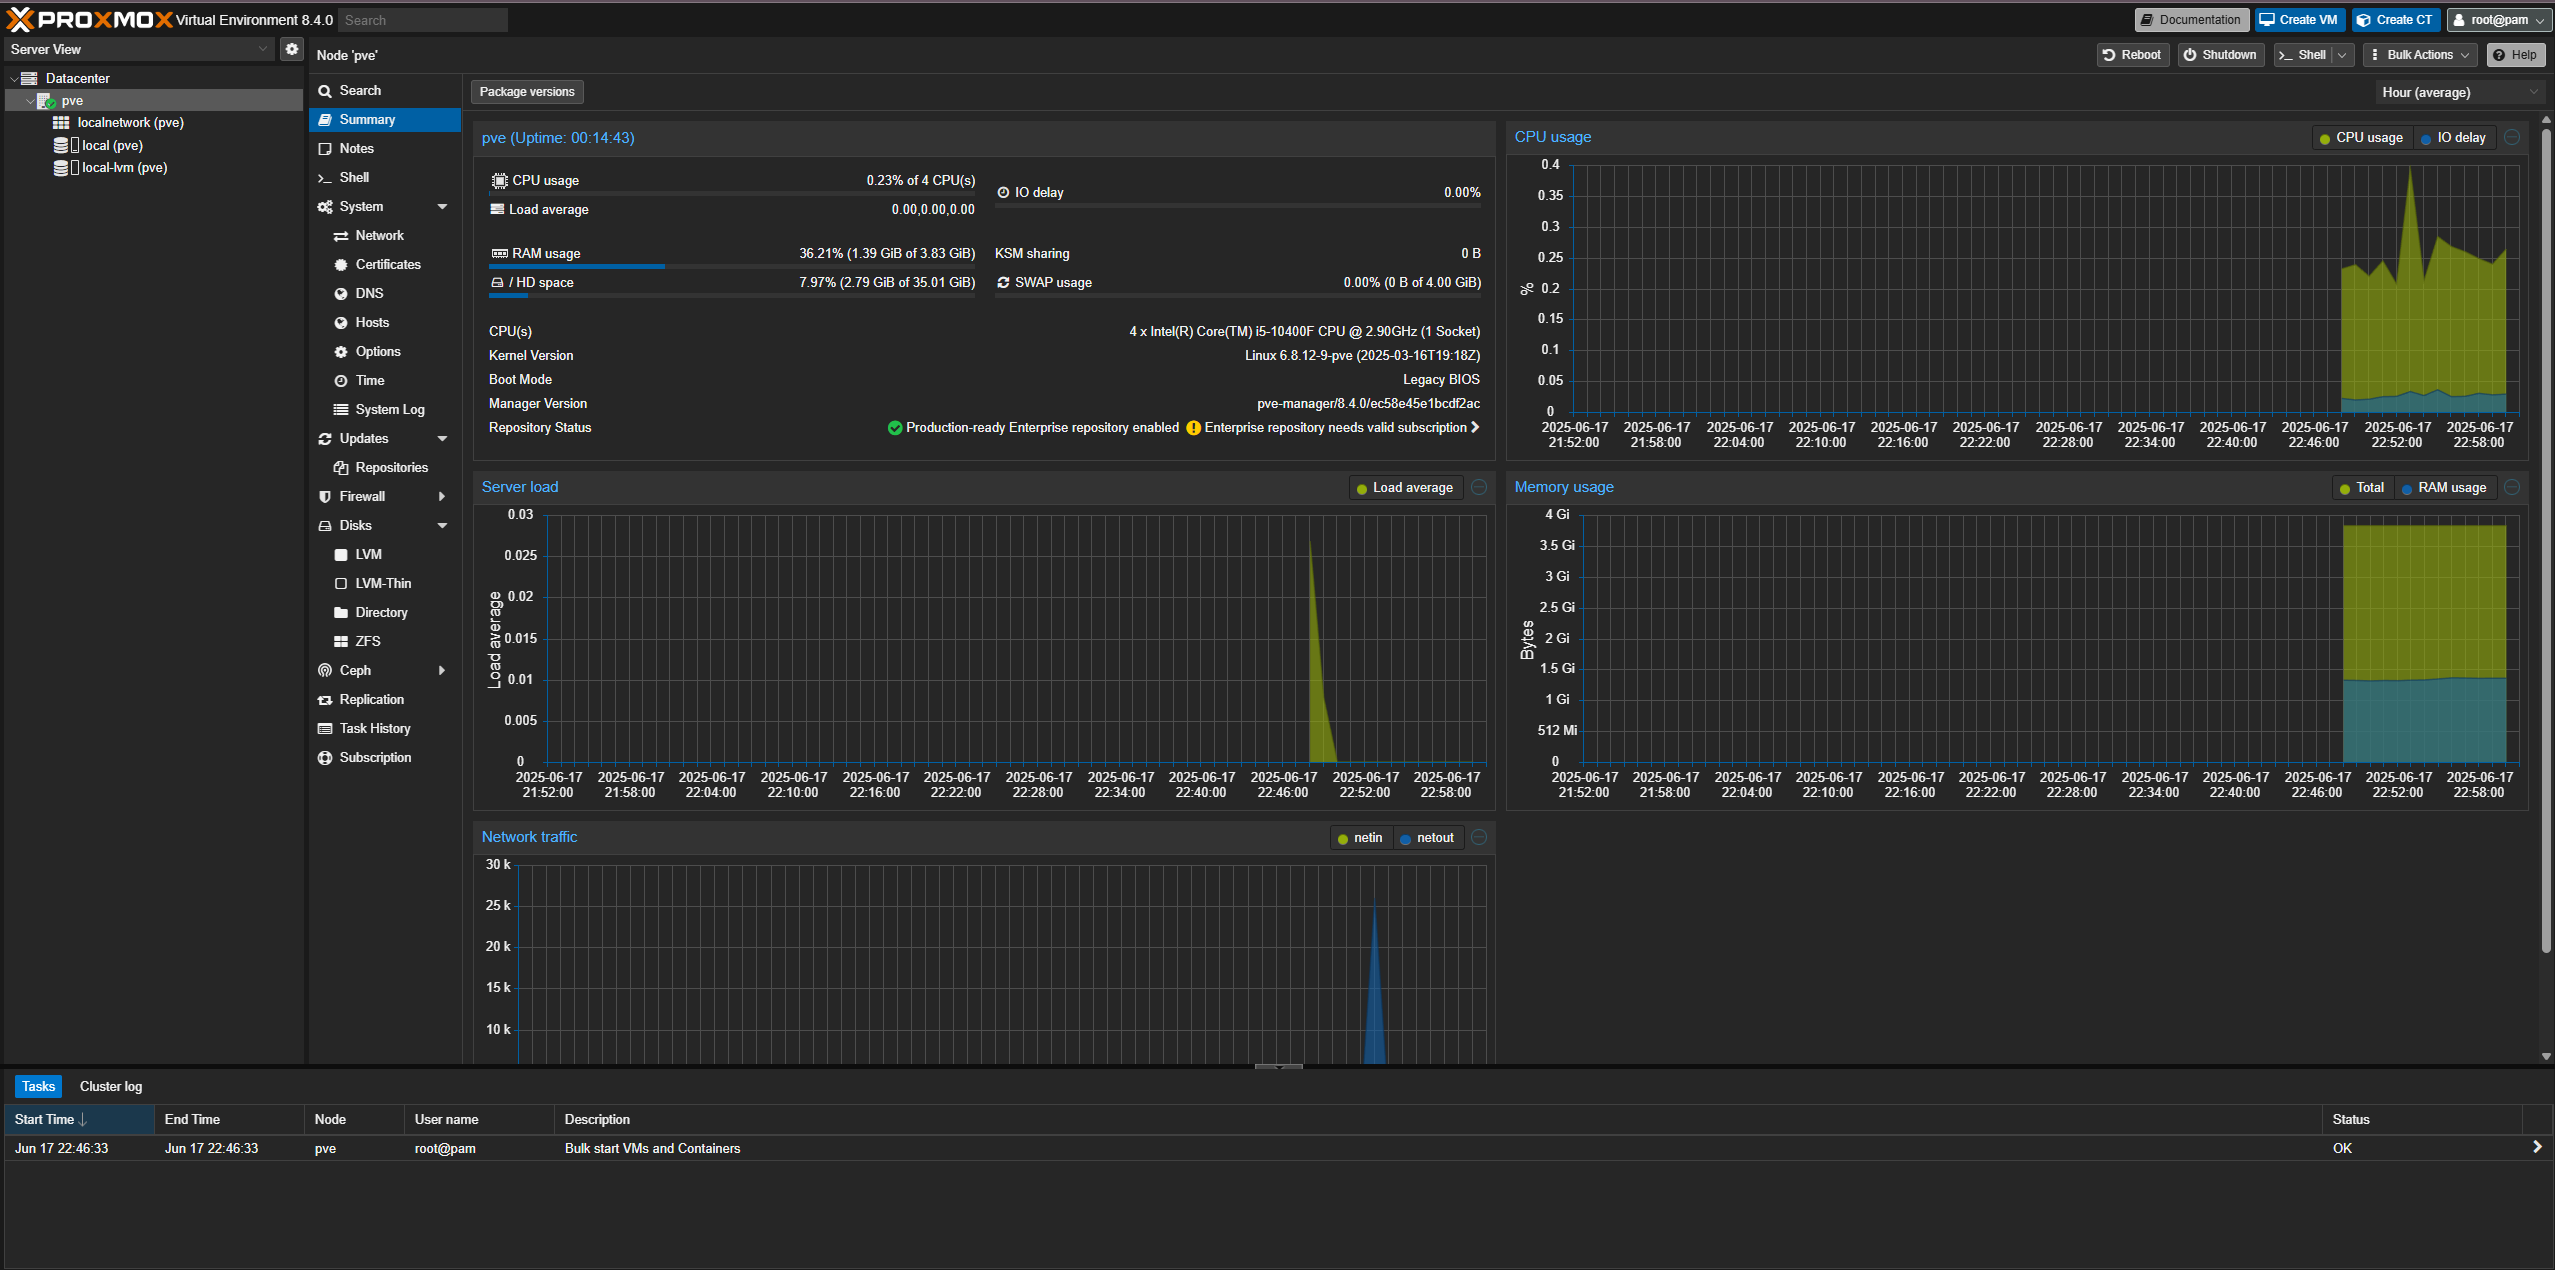
Task: Click the local (pve) storage icon
Action: (64, 145)
